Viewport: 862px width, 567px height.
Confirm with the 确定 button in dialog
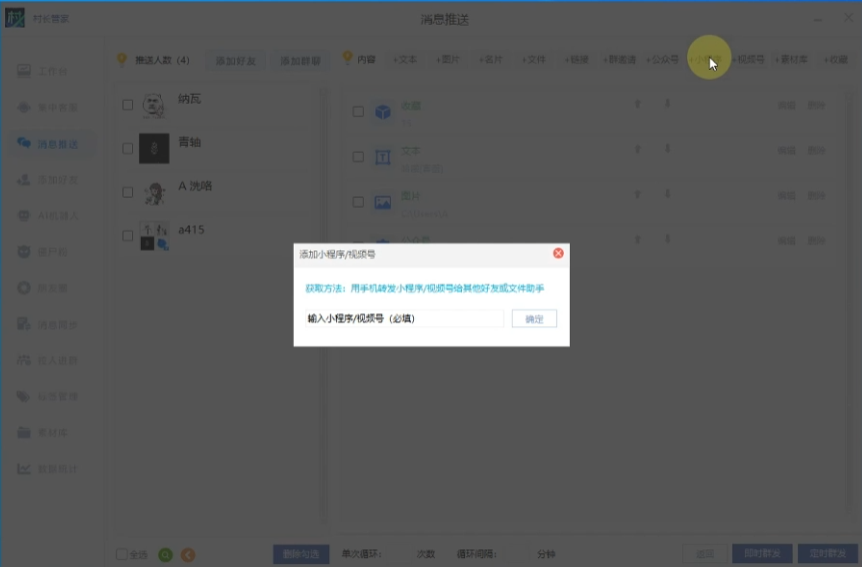534,318
